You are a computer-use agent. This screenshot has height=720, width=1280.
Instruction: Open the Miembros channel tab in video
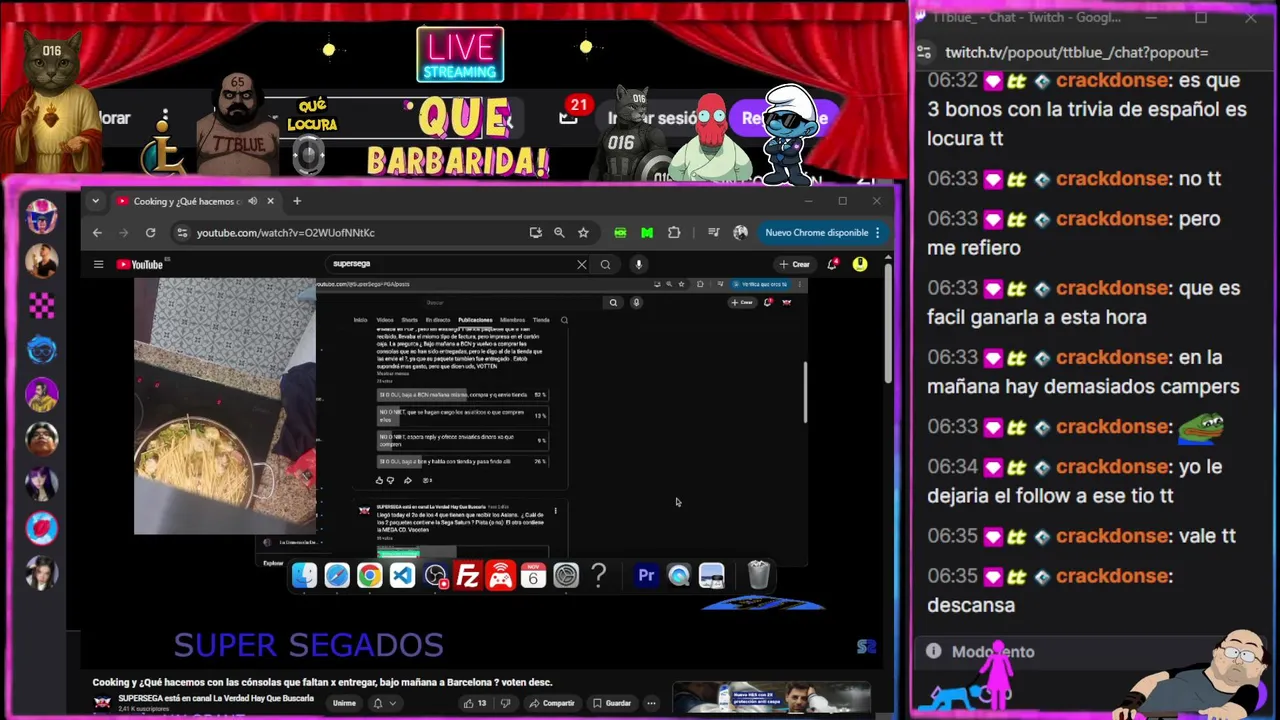[x=512, y=320]
